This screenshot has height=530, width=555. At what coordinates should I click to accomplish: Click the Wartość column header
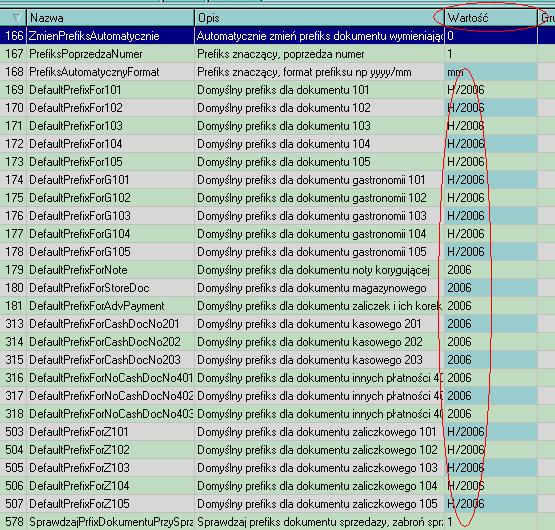(491, 17)
